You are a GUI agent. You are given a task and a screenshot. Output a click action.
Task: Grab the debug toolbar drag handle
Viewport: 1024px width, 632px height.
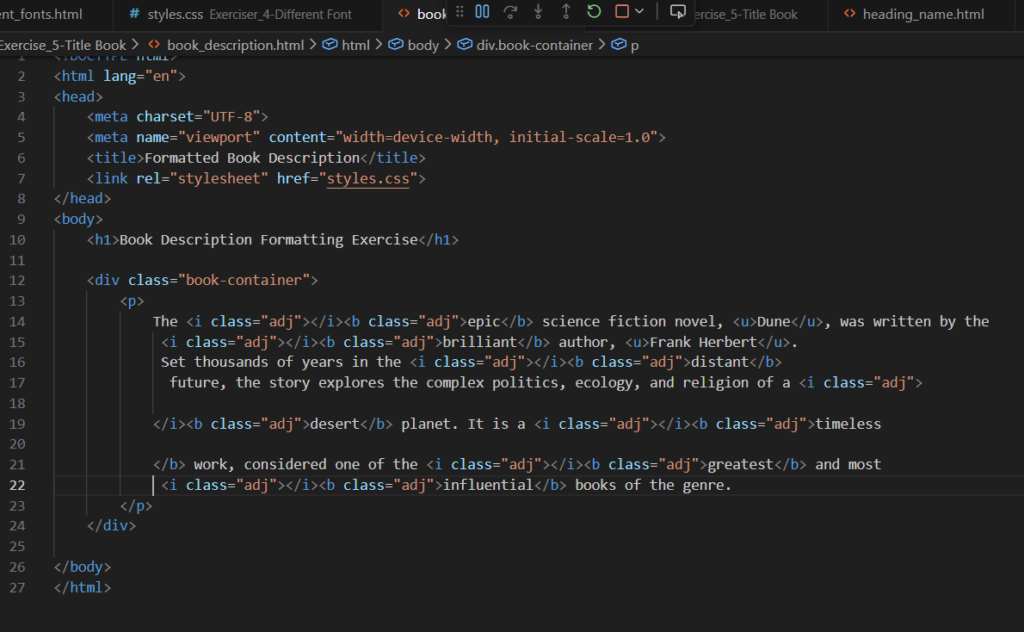click(x=459, y=12)
